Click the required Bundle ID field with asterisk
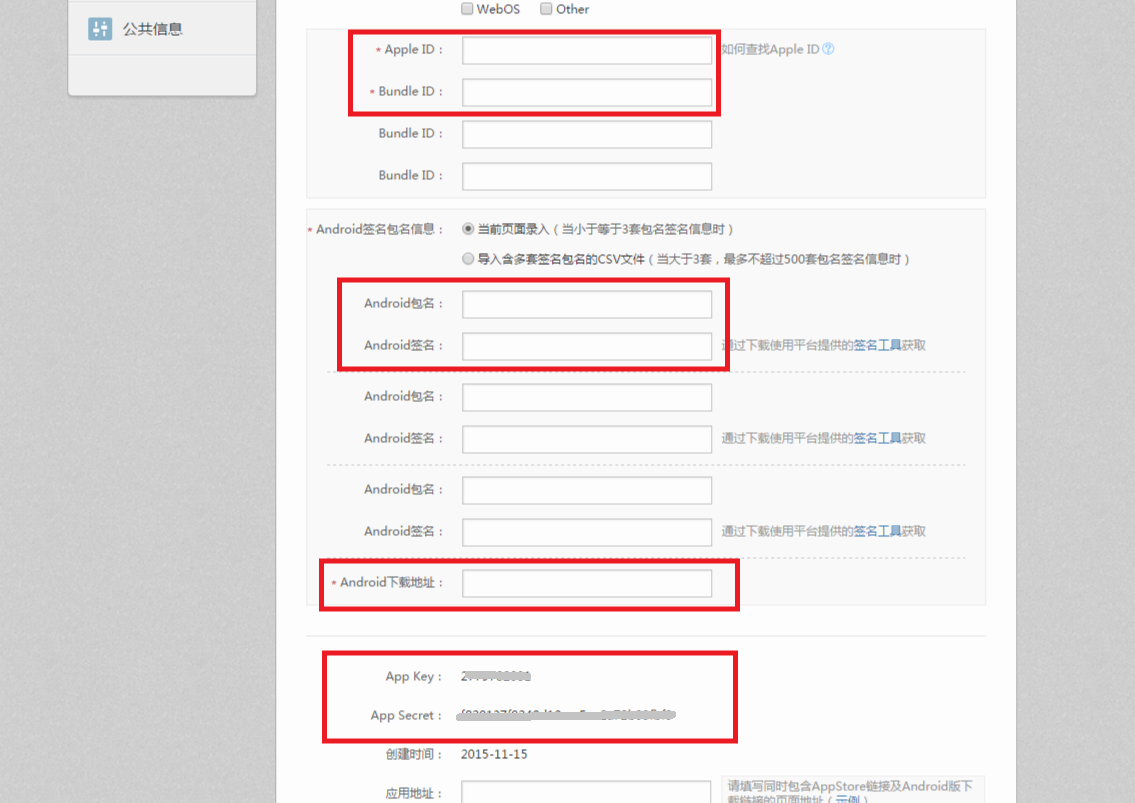 (x=587, y=92)
